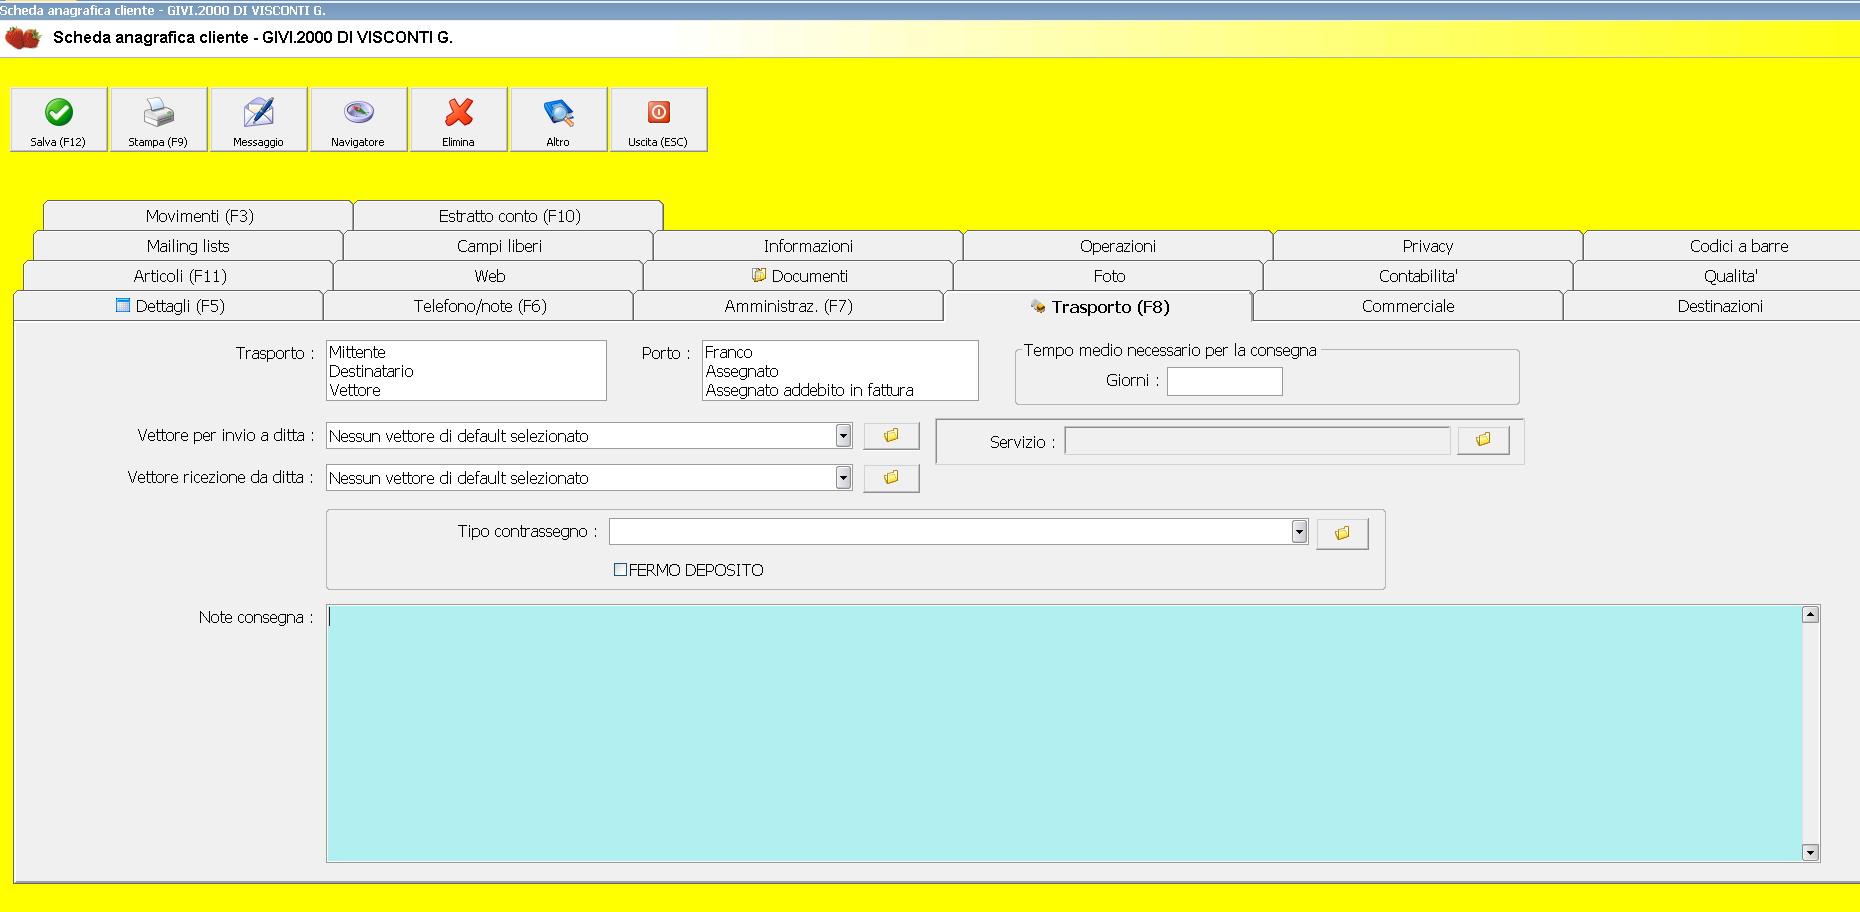Switch to the Operazioni tab
Image resolution: width=1860 pixels, height=912 pixels.
click(x=1118, y=246)
